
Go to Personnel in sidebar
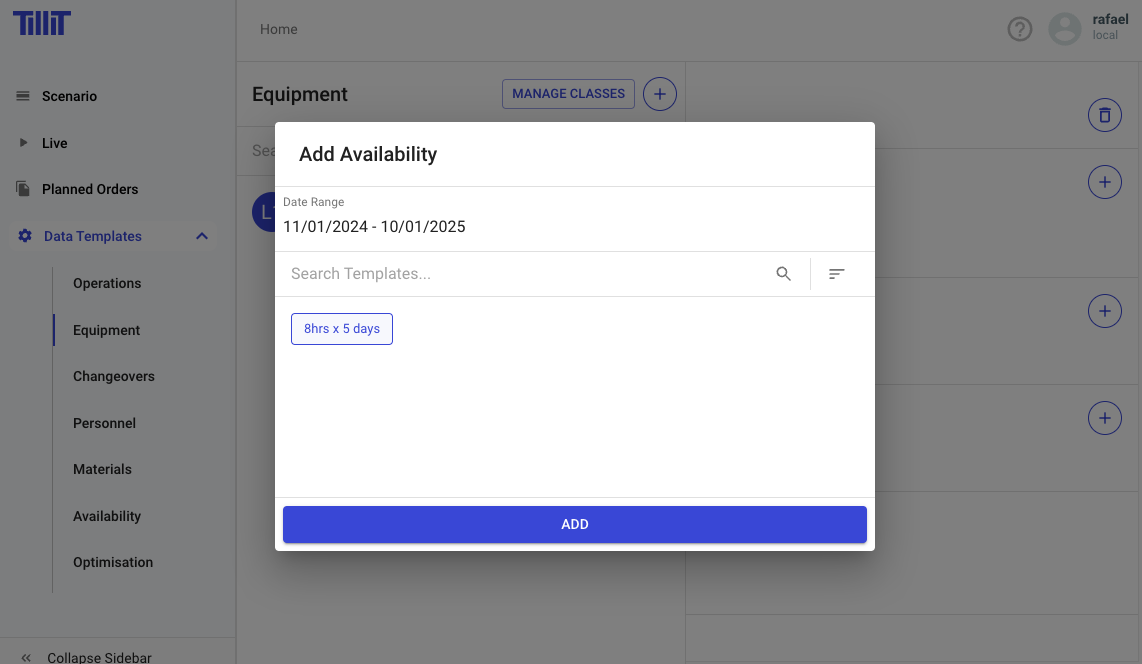click(x=104, y=423)
